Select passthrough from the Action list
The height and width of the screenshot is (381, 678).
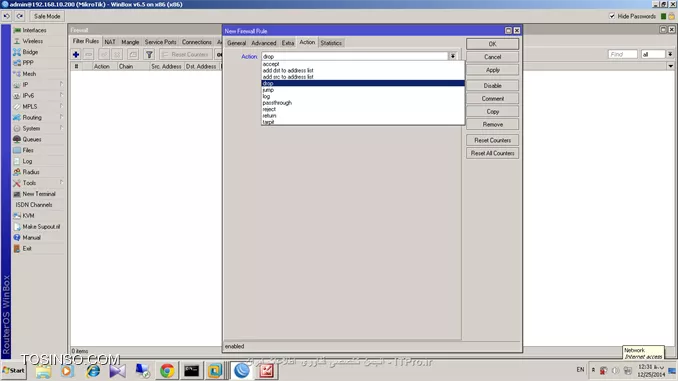[363, 103]
